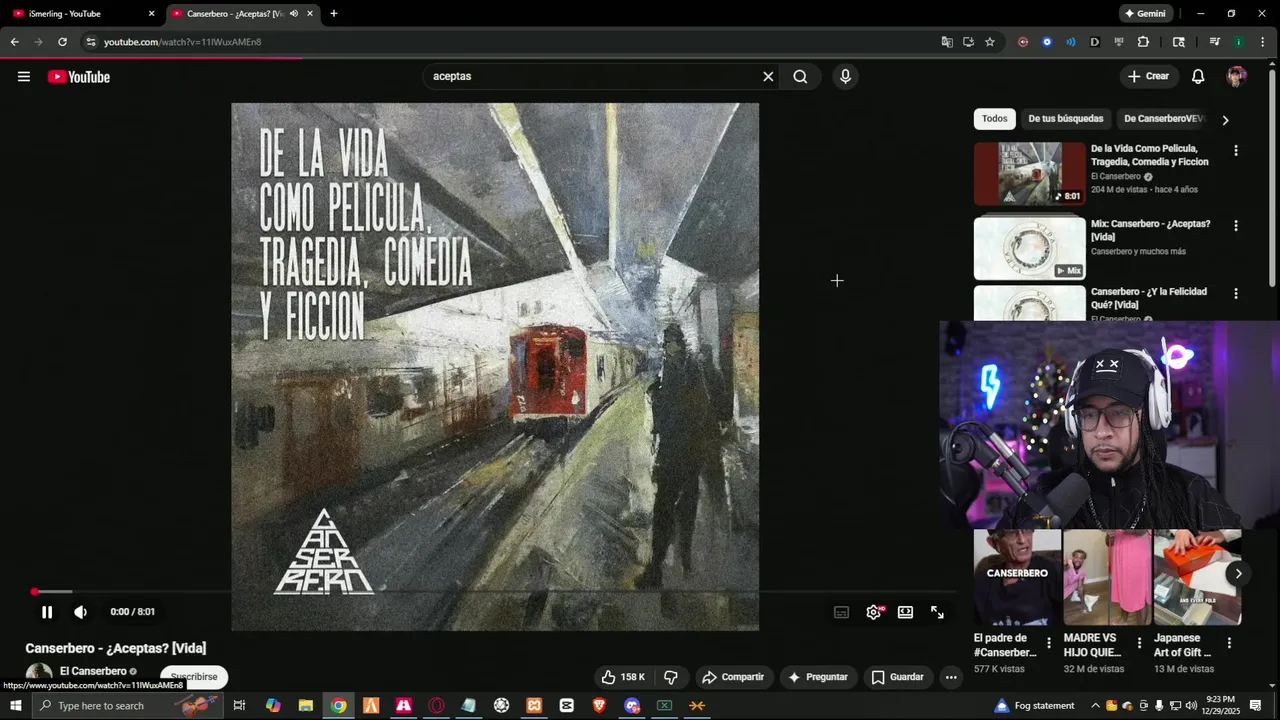The image size is (1280, 720).
Task: Switch player to theater mode
Action: tap(905, 612)
